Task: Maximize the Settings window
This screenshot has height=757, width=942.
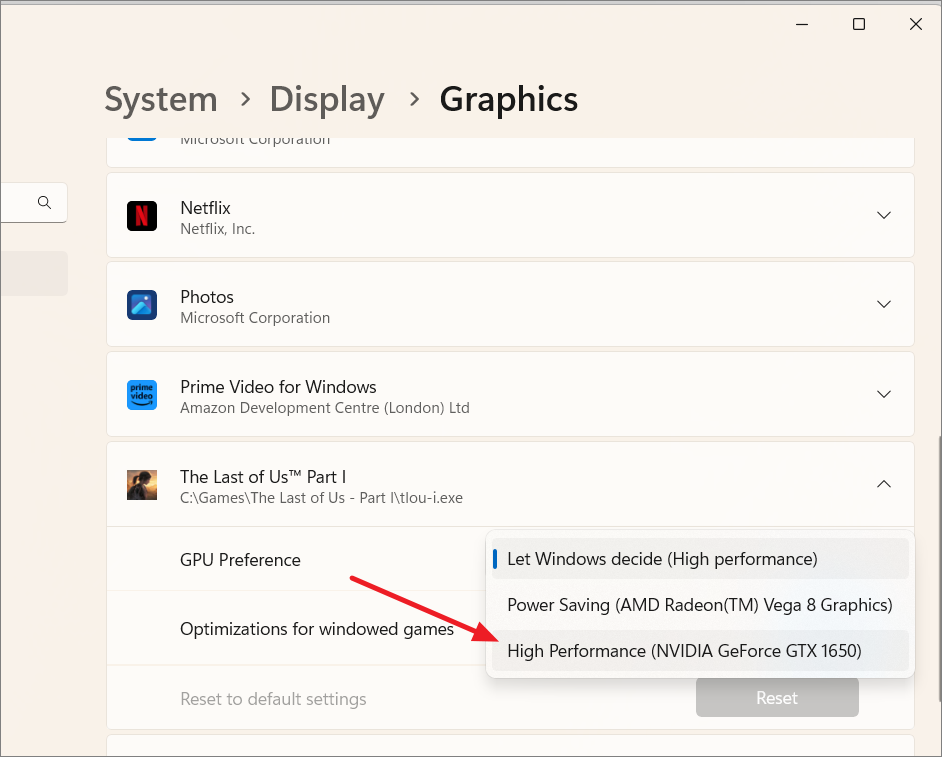Action: (859, 24)
